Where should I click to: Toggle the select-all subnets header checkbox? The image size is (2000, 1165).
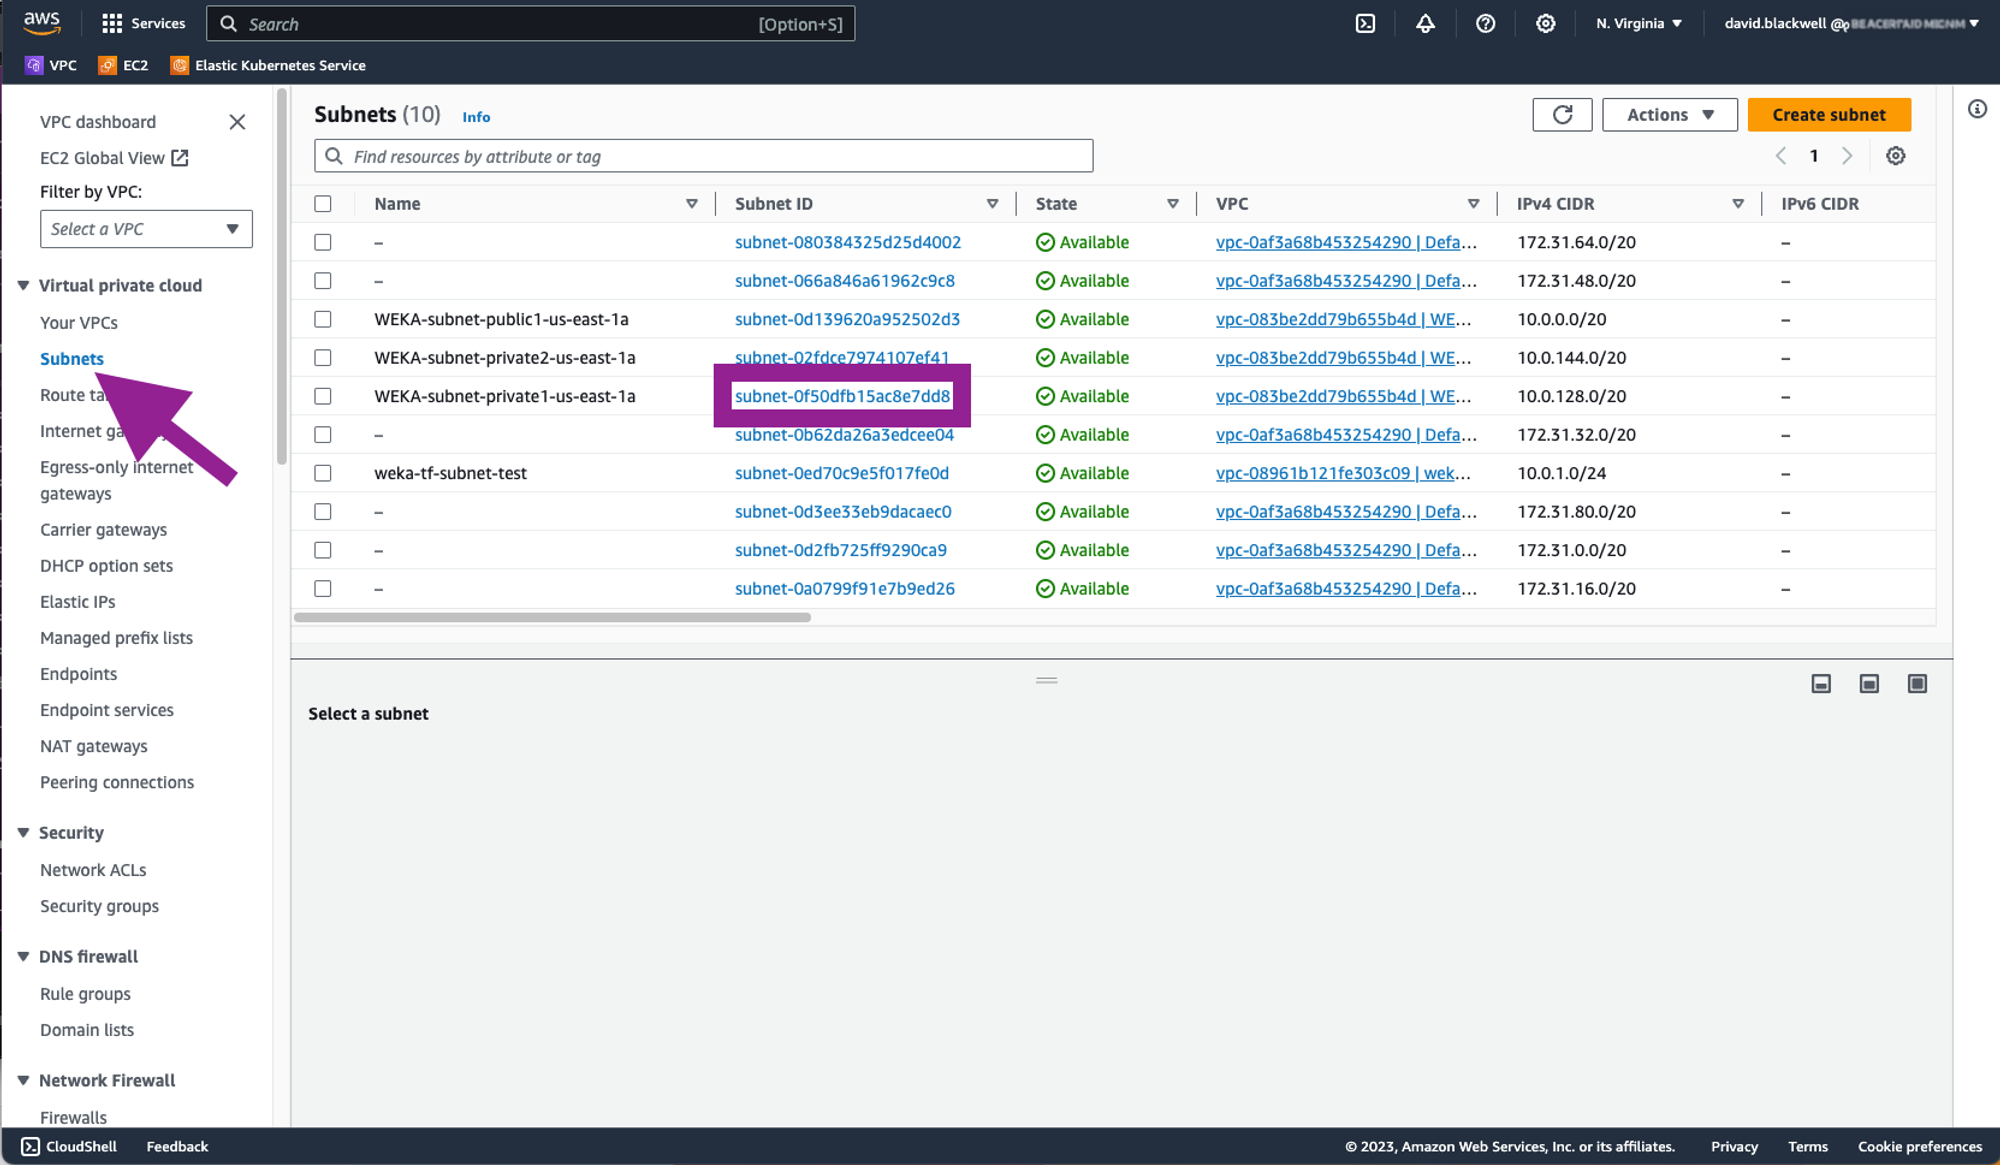click(x=323, y=204)
